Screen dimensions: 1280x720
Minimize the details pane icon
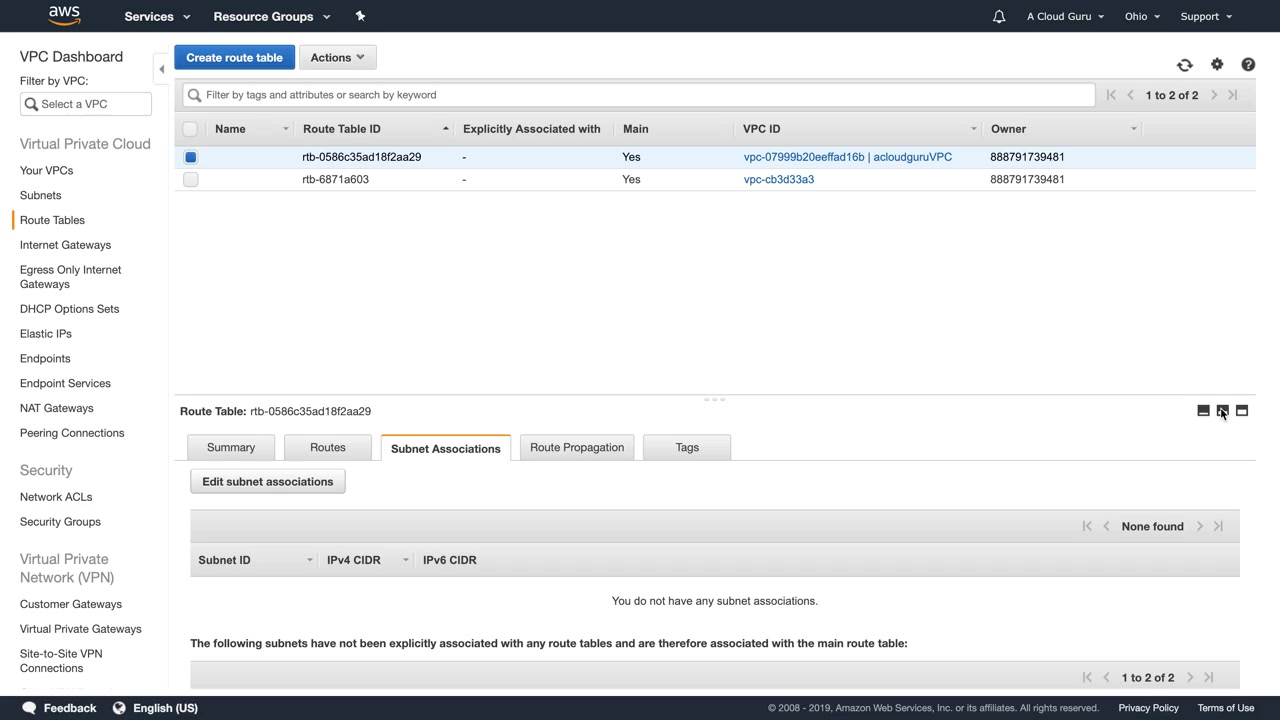1203,411
